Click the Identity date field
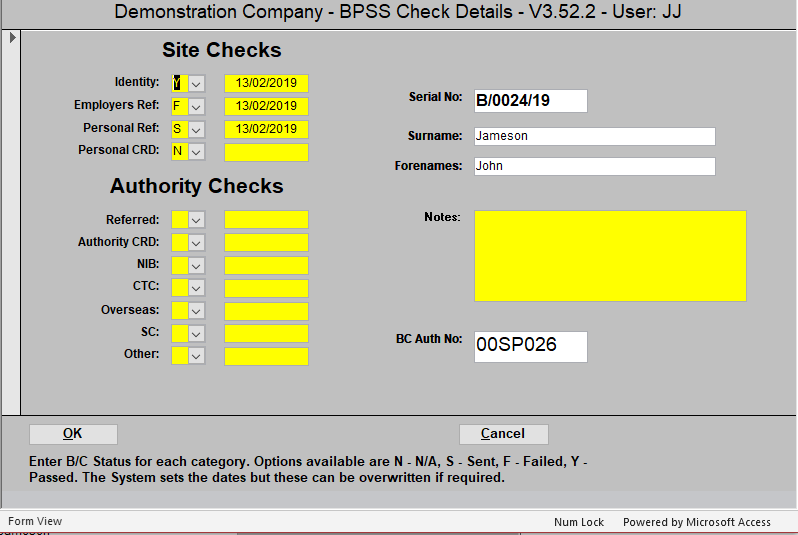798x535 pixels. [266, 83]
